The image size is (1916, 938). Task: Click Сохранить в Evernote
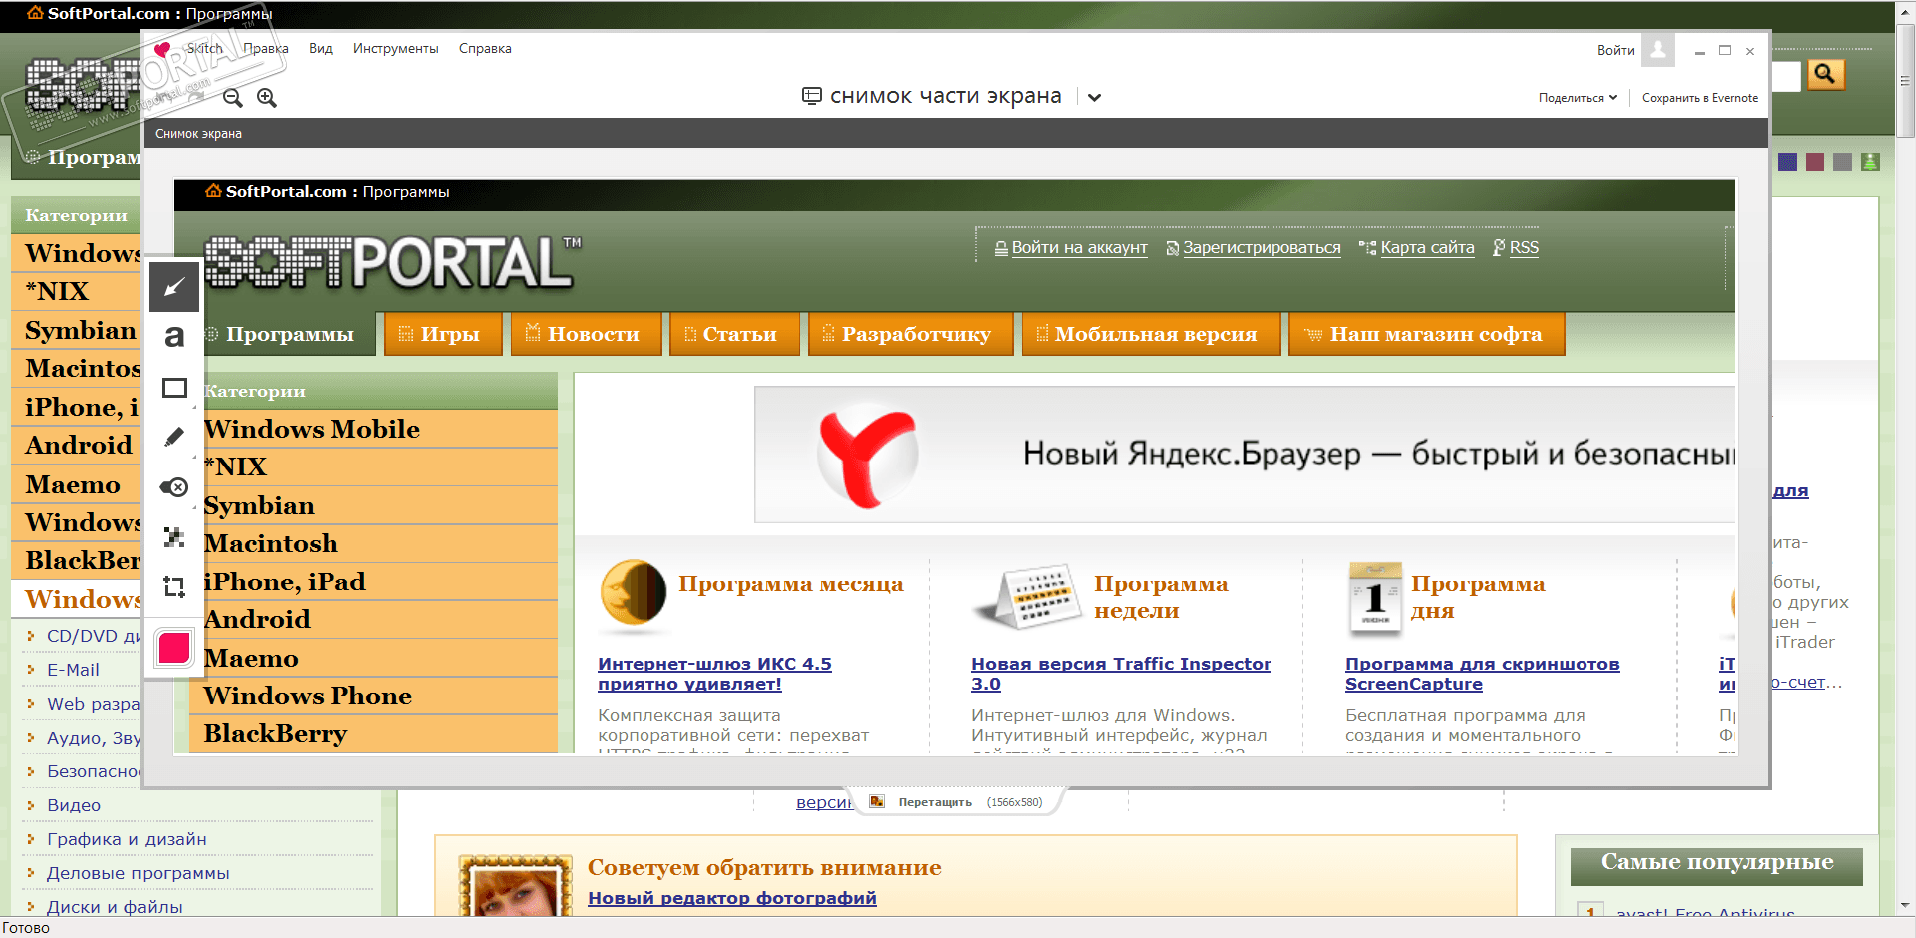point(1700,98)
